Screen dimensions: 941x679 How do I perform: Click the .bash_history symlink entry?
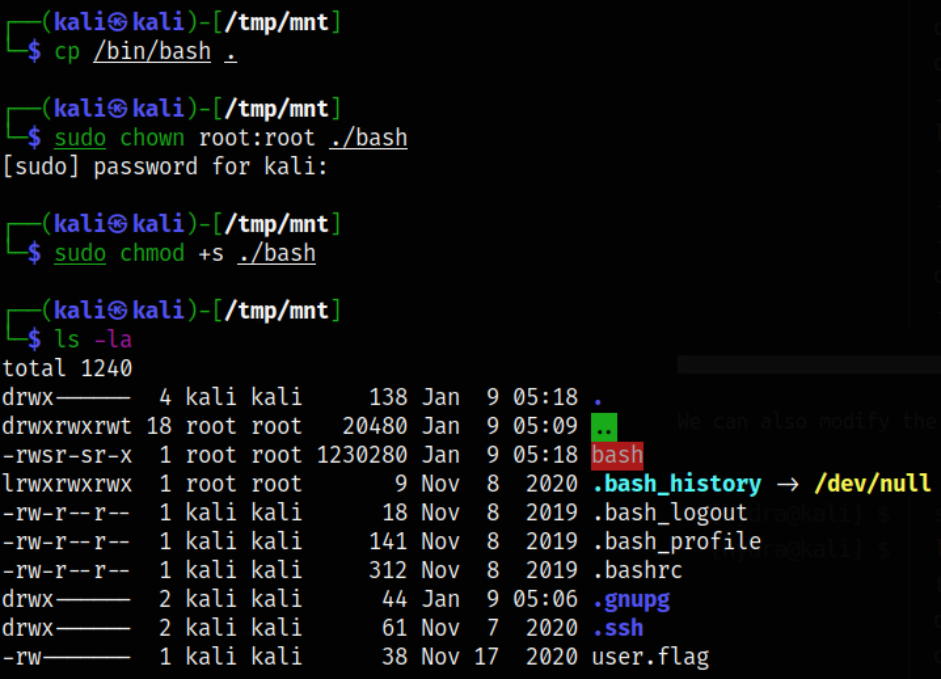click(x=676, y=484)
